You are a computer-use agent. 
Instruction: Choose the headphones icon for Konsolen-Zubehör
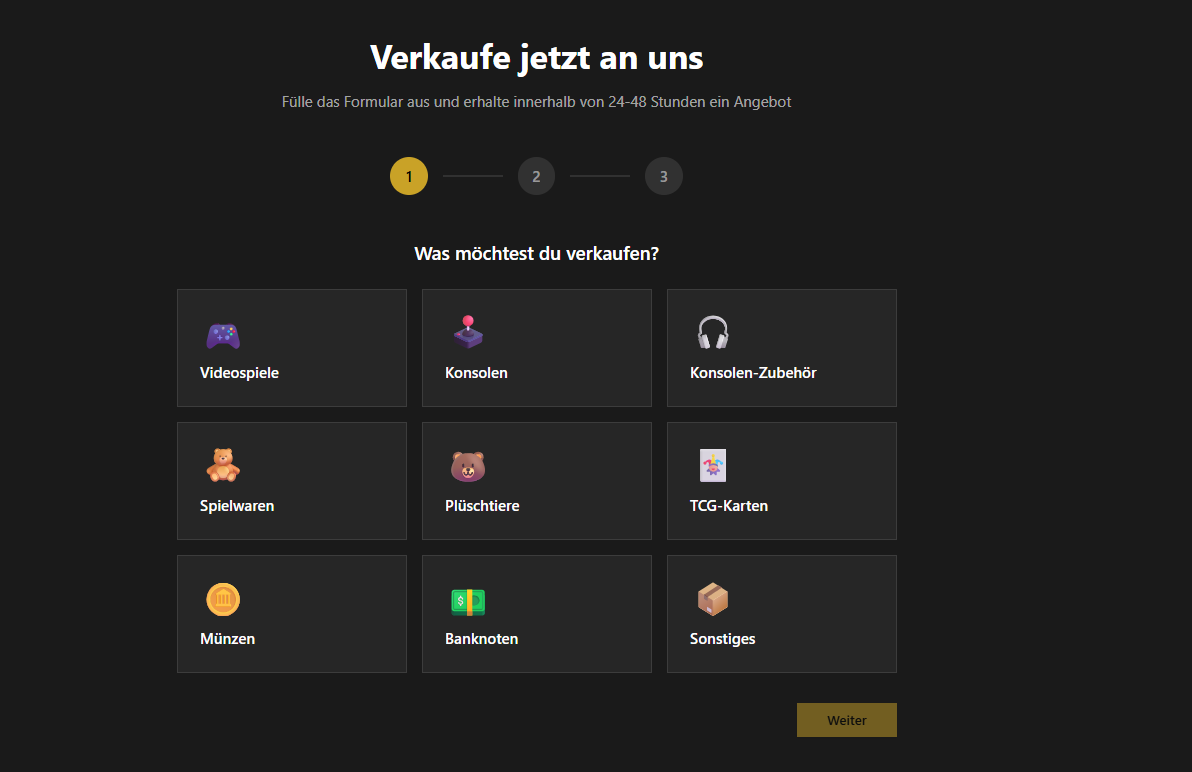point(713,332)
